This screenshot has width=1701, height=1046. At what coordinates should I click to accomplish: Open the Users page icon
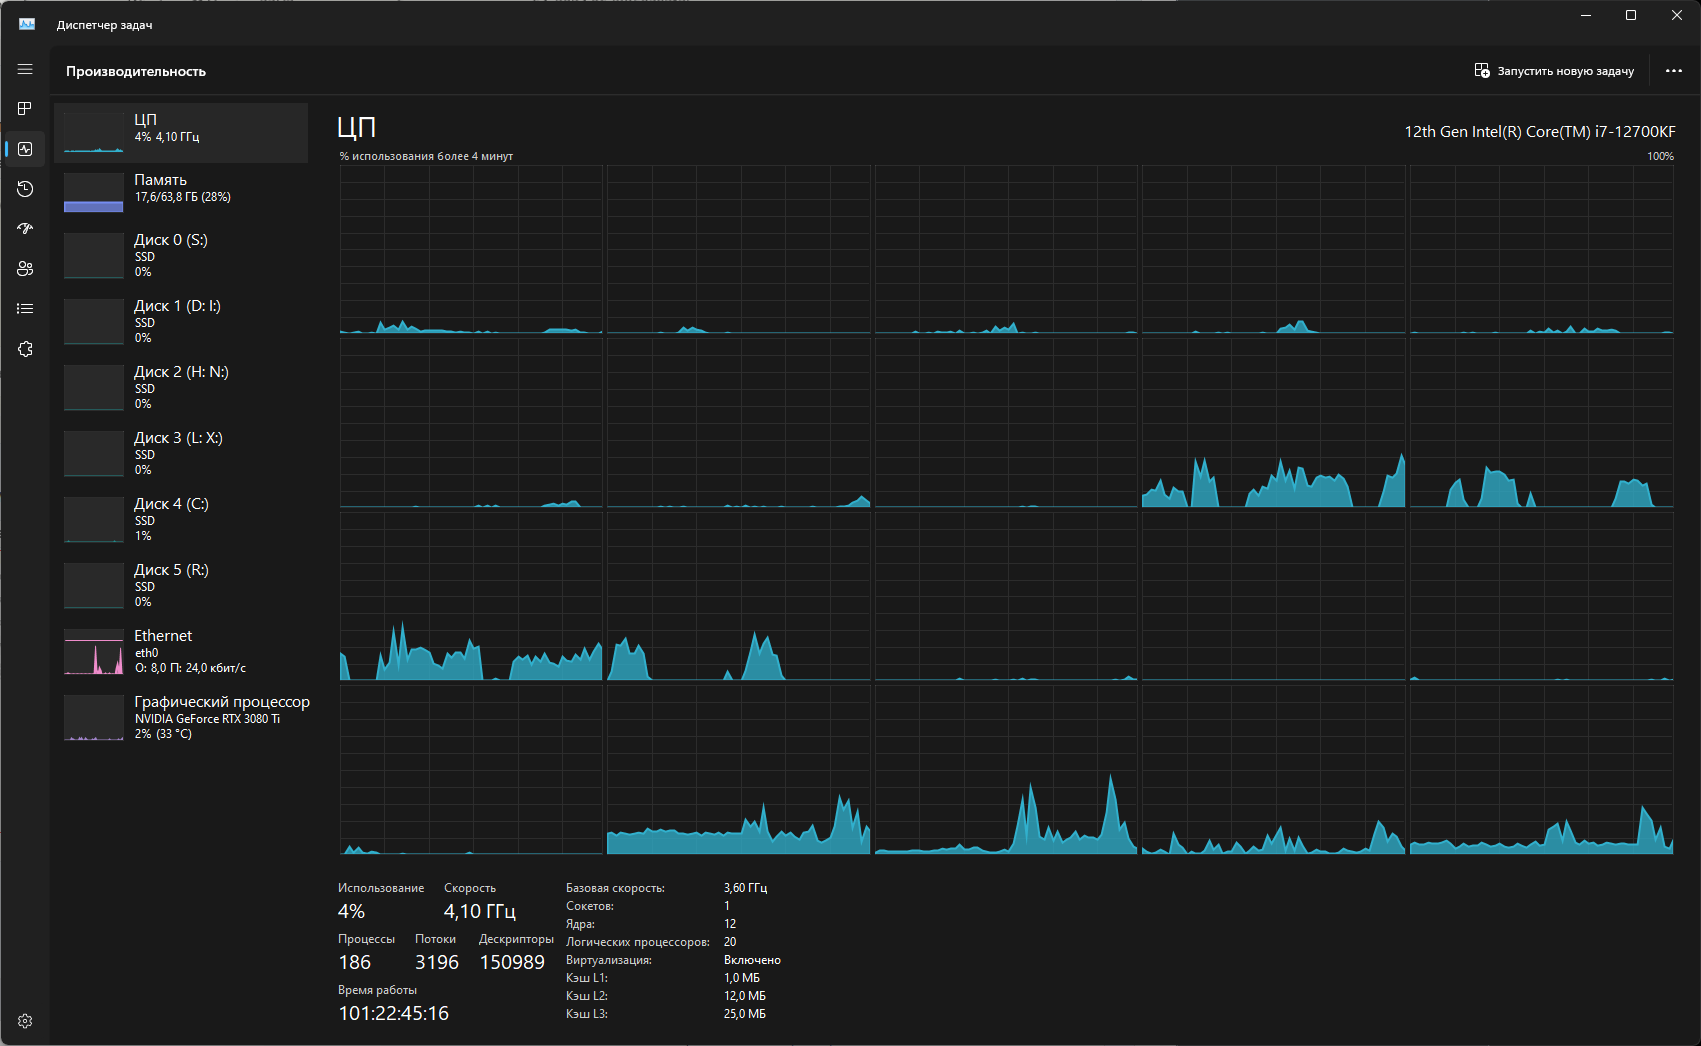(x=25, y=268)
